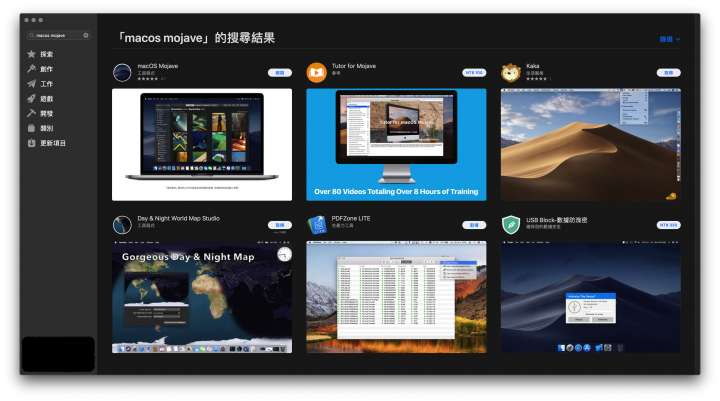Open the Kaka lion app icon
The width and height of the screenshot is (720, 401).
[511, 73]
